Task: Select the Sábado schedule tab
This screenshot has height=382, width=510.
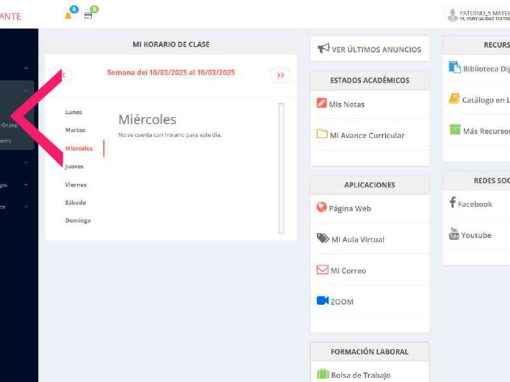Action: pyautogui.click(x=75, y=203)
